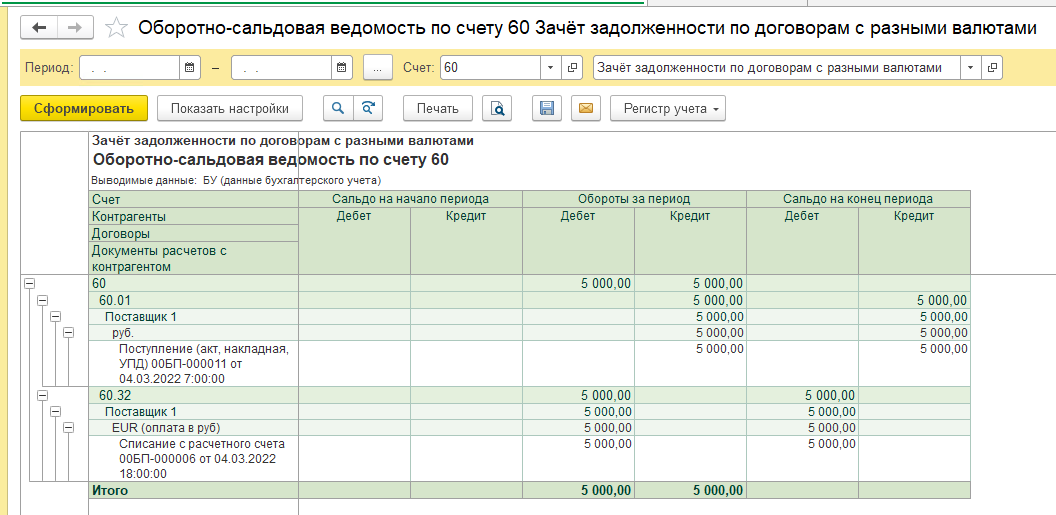1056x515 pixels.
Task: Click Сальдо на начало периода header
Action: coord(410,199)
